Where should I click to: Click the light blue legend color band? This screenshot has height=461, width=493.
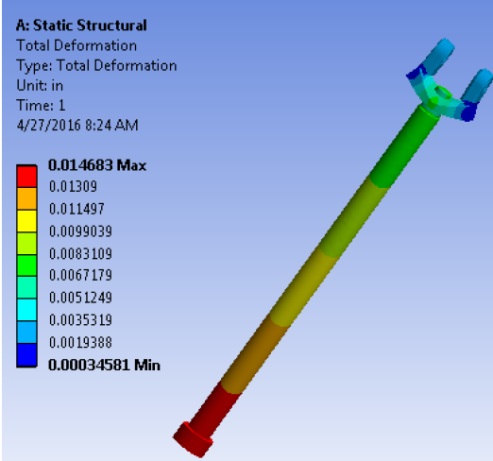[x=27, y=332]
